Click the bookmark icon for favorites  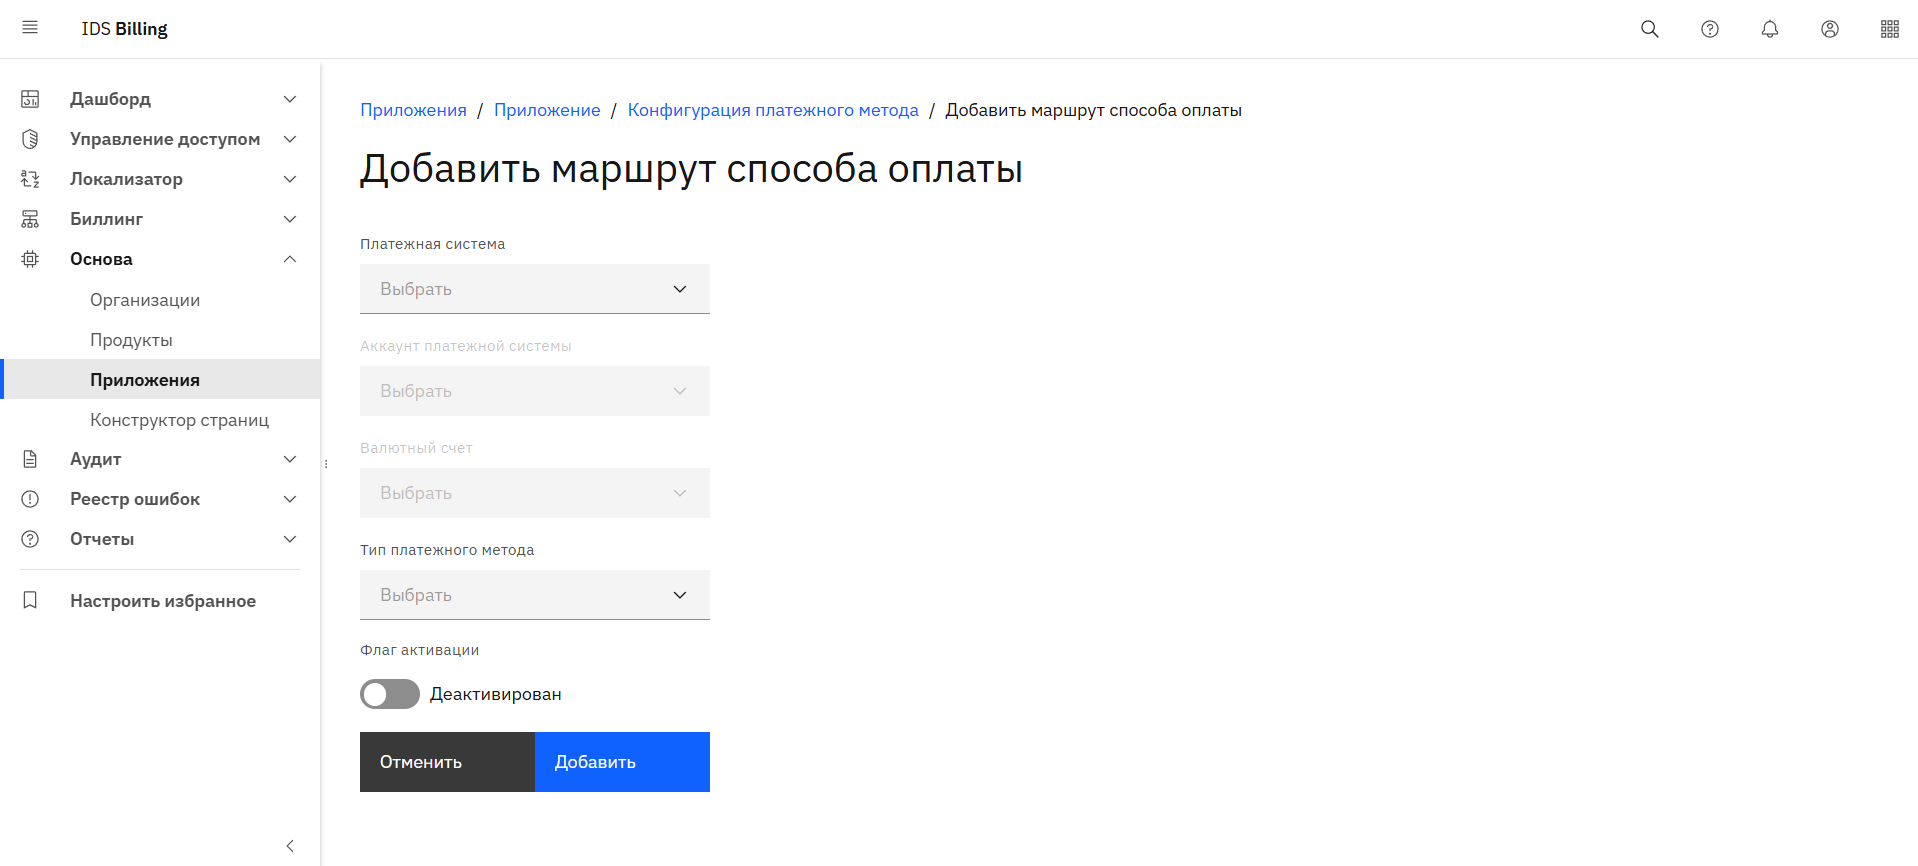(x=30, y=600)
